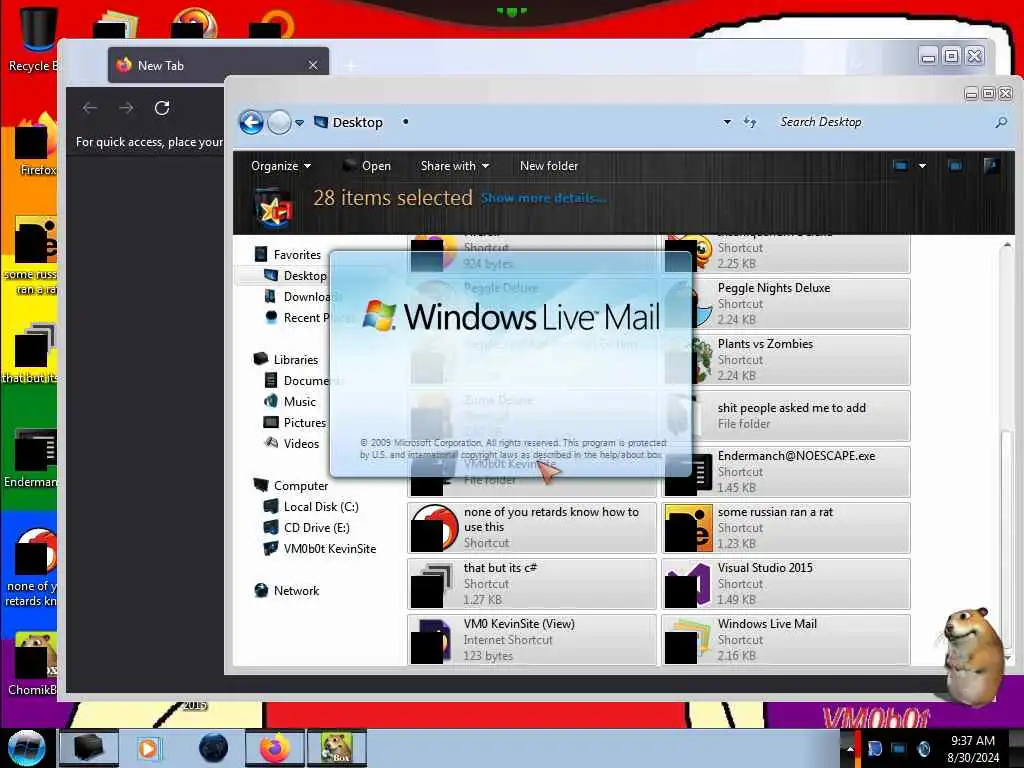
Task: Select 'shit people asked me to add' folder
Action: [x=786, y=416]
